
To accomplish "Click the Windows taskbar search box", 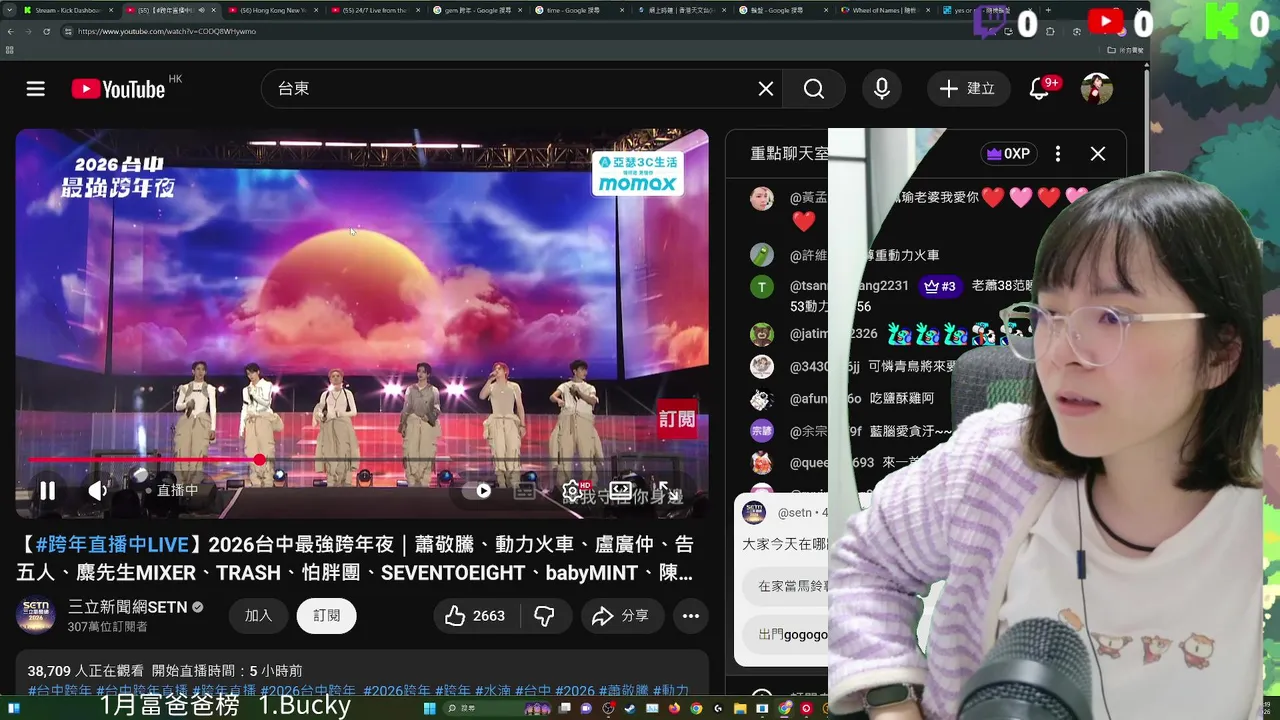I will click(498, 709).
